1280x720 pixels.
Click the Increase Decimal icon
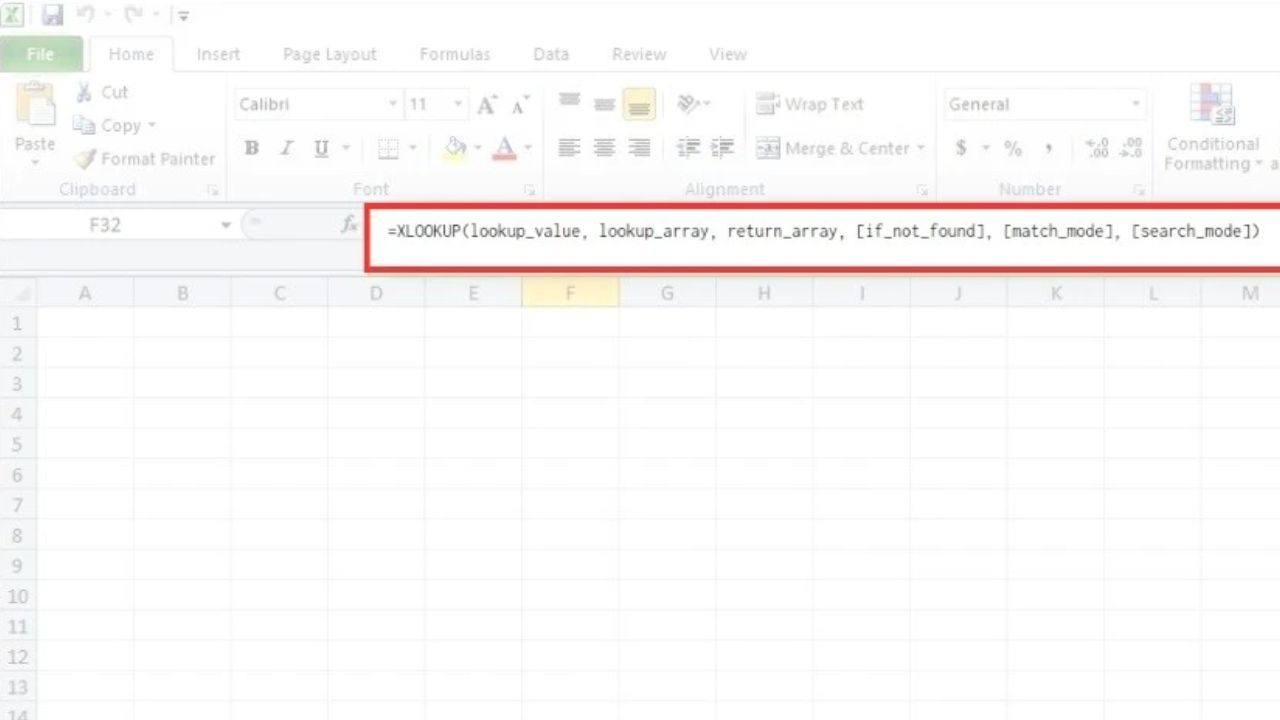[1097, 148]
